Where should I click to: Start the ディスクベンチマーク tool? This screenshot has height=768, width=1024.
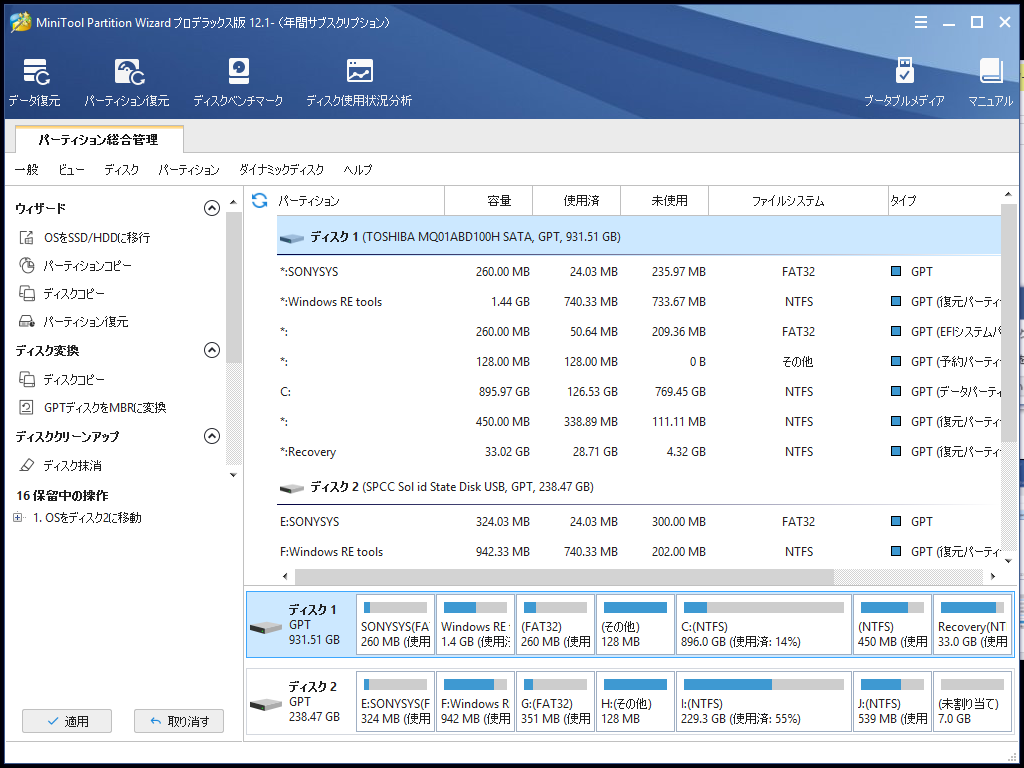(238, 82)
